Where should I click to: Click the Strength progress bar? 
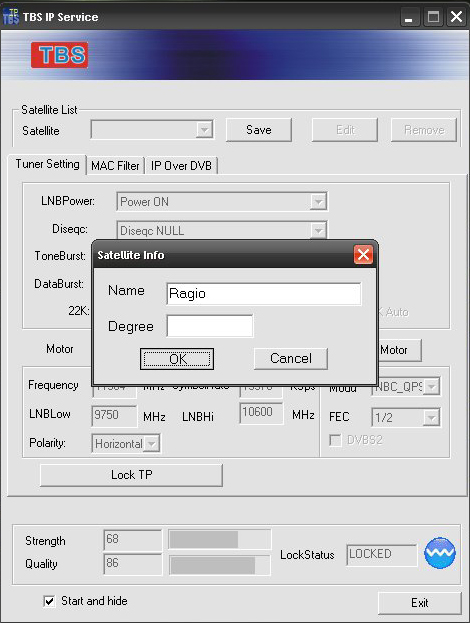click(220, 540)
